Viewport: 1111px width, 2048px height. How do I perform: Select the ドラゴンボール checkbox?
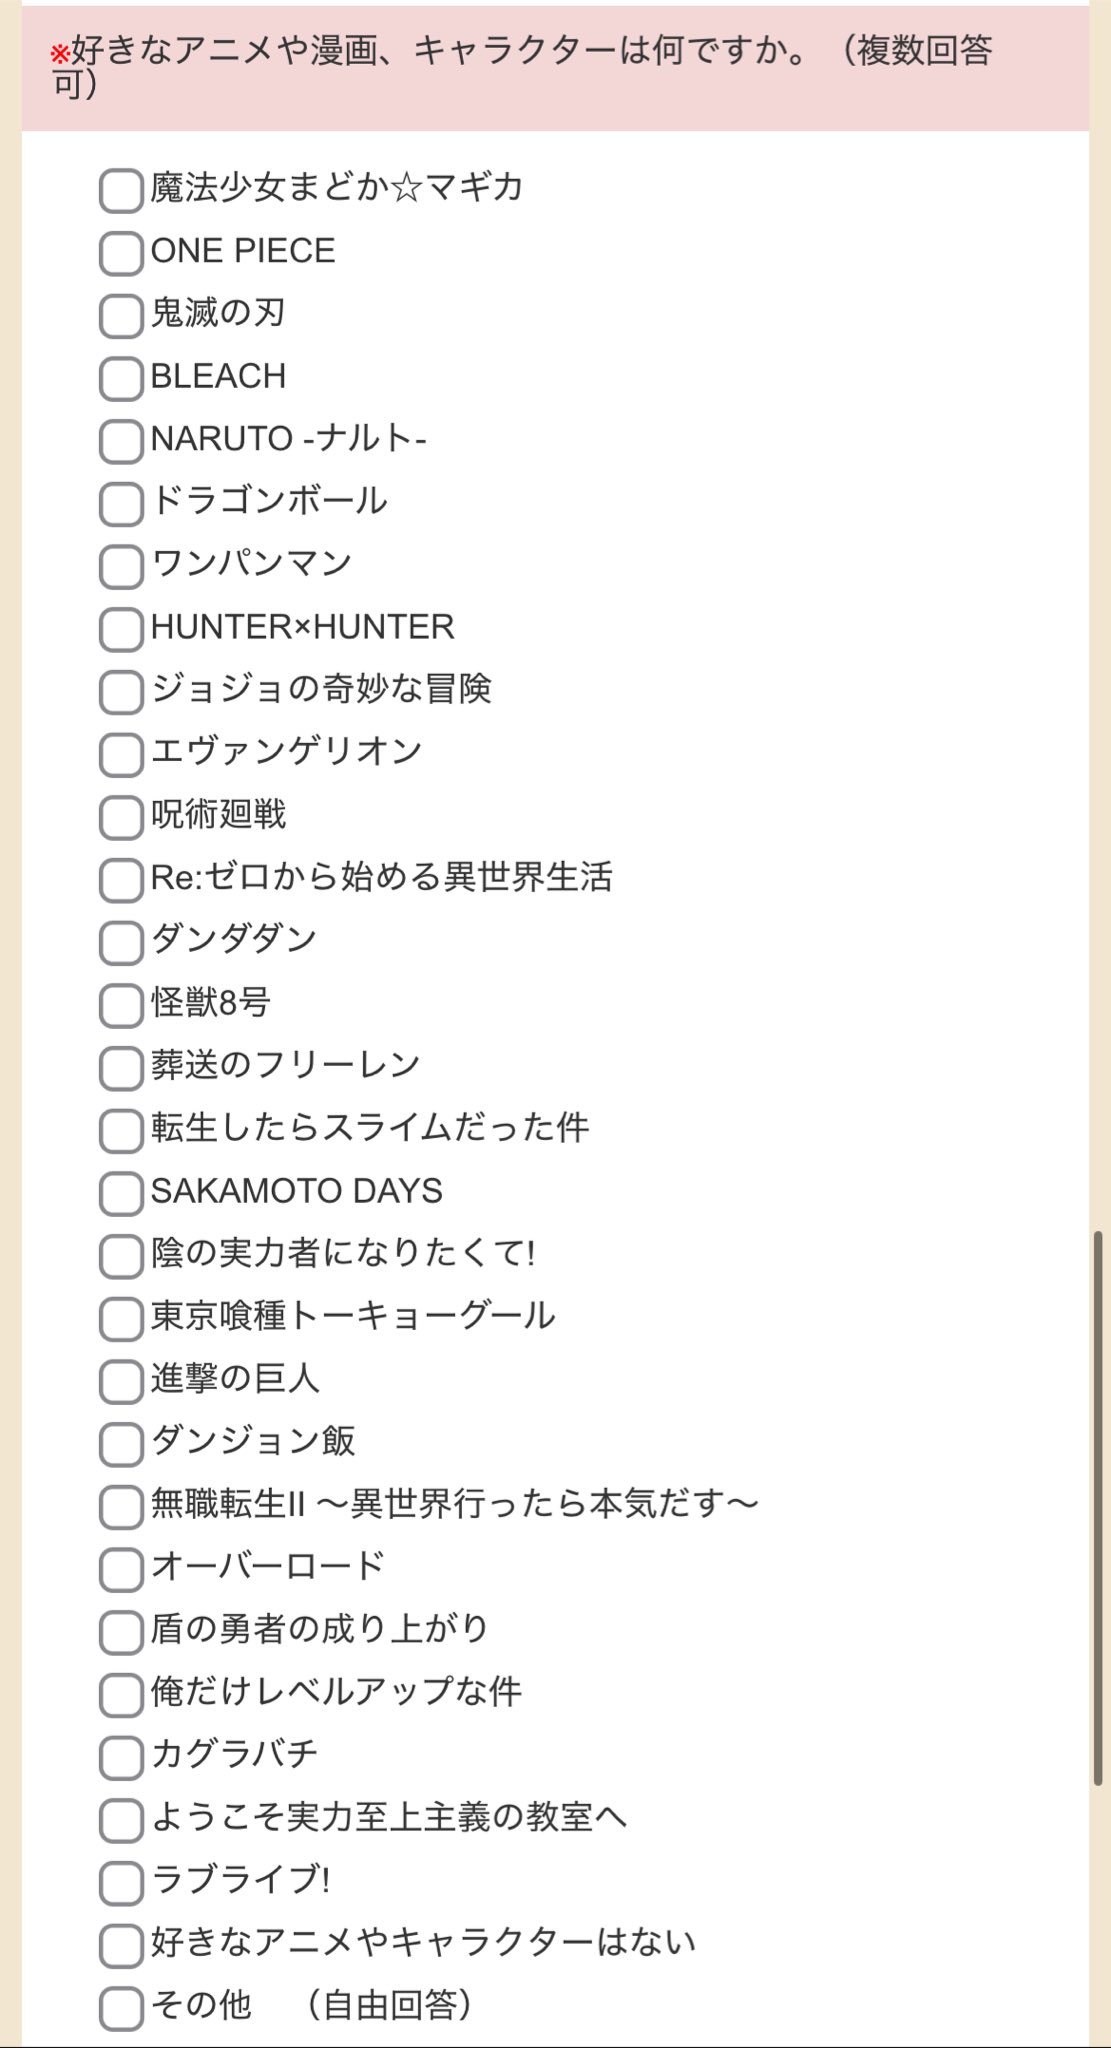(121, 503)
